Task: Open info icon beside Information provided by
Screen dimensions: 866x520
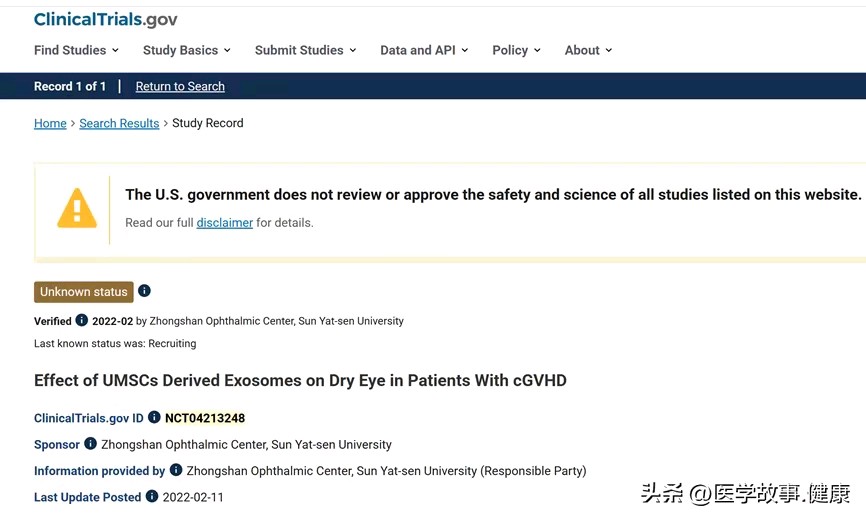Action: tap(176, 470)
